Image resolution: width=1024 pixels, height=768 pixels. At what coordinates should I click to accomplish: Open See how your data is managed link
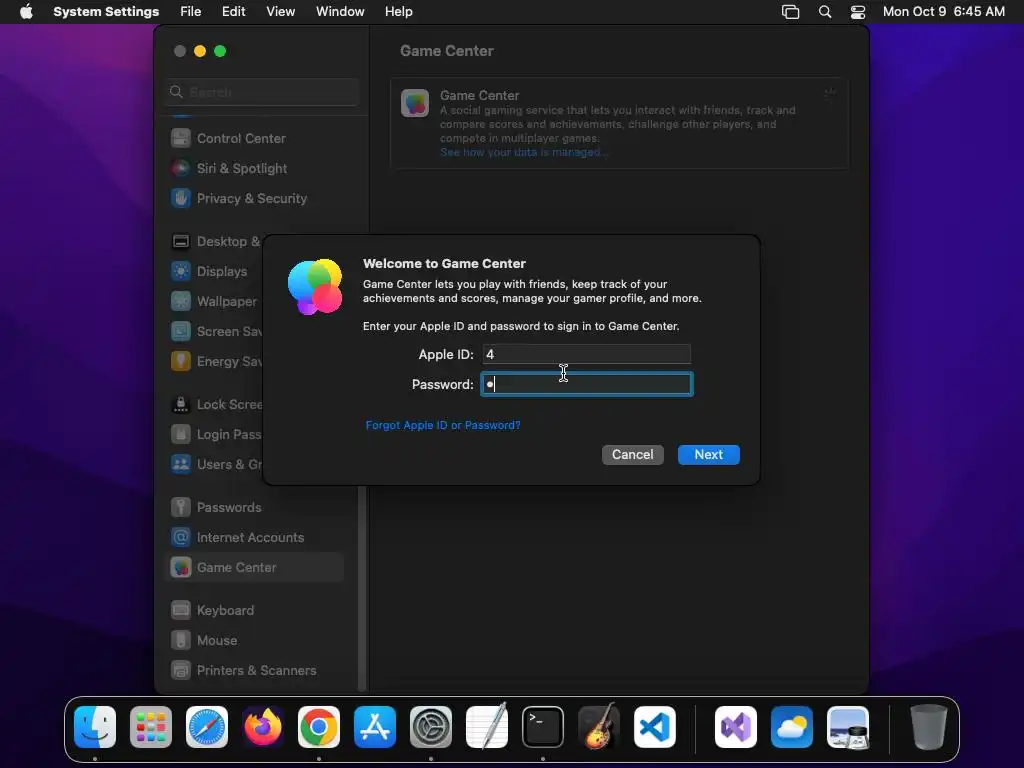pos(524,152)
